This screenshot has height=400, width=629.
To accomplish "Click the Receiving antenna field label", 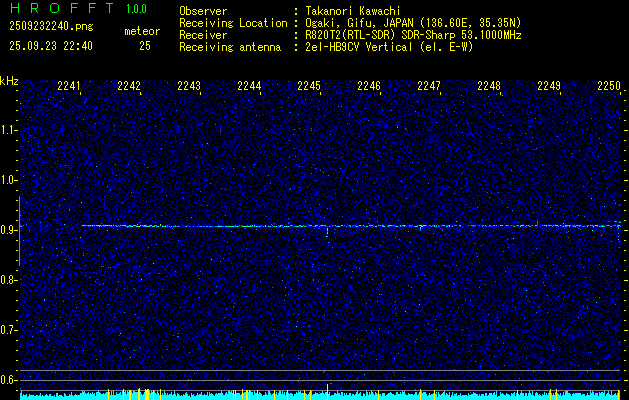I will pyautogui.click(x=230, y=47).
